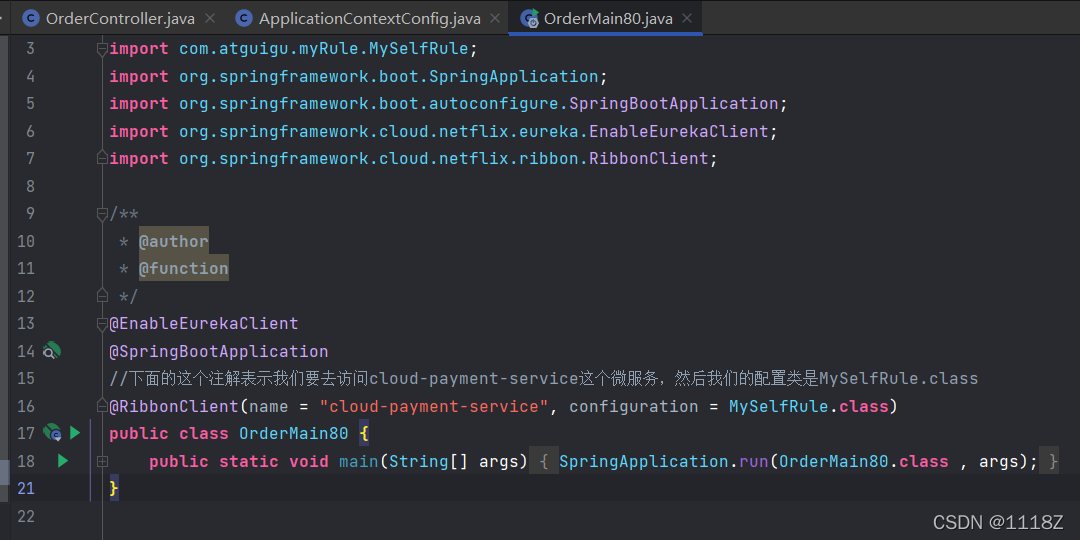The width and height of the screenshot is (1080, 540).
Task: Close the ApplicationContextConfig.java tab
Action: click(495, 19)
